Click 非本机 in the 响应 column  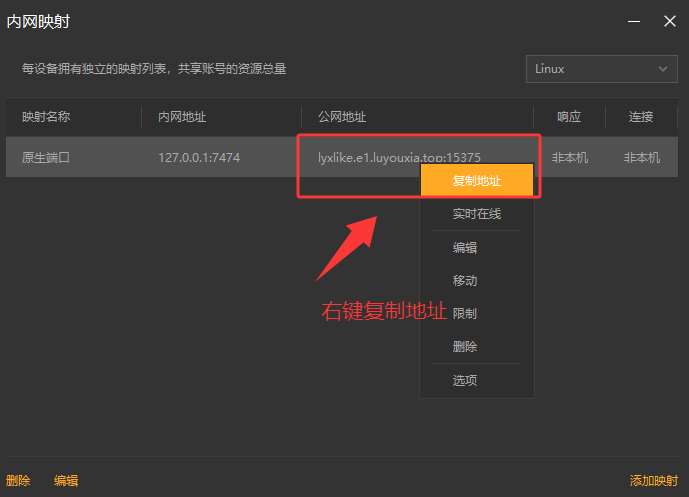[569, 157]
